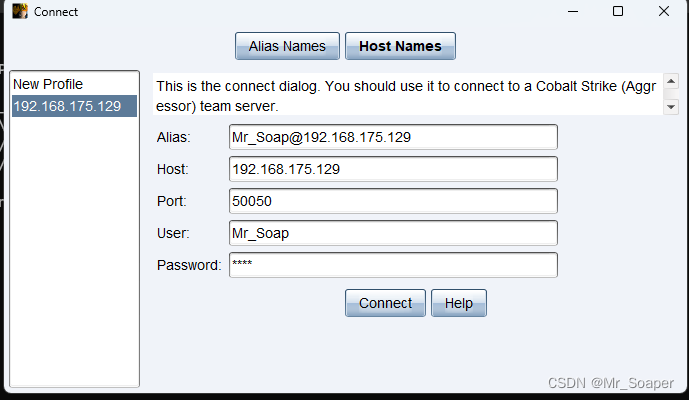Viewport: 689px width, 400px height.
Task: Maximize the Connect dialog window
Action: point(618,12)
